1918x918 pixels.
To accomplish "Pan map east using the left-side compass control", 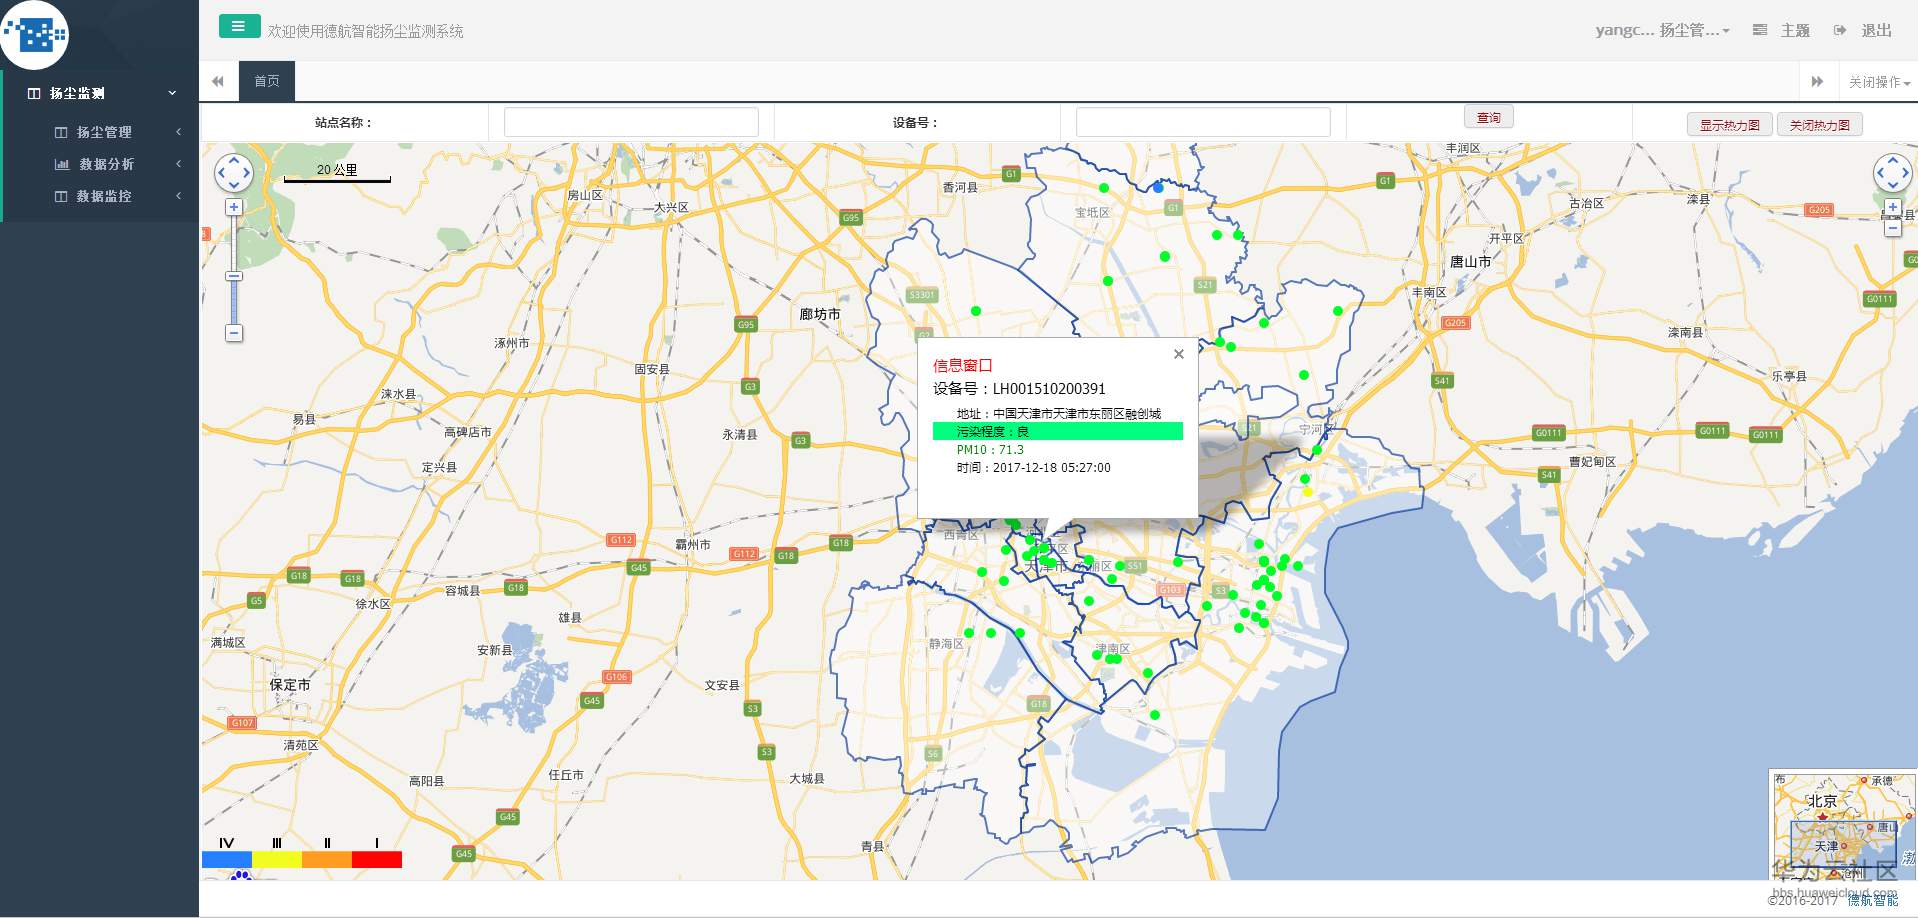I will 247,173.
